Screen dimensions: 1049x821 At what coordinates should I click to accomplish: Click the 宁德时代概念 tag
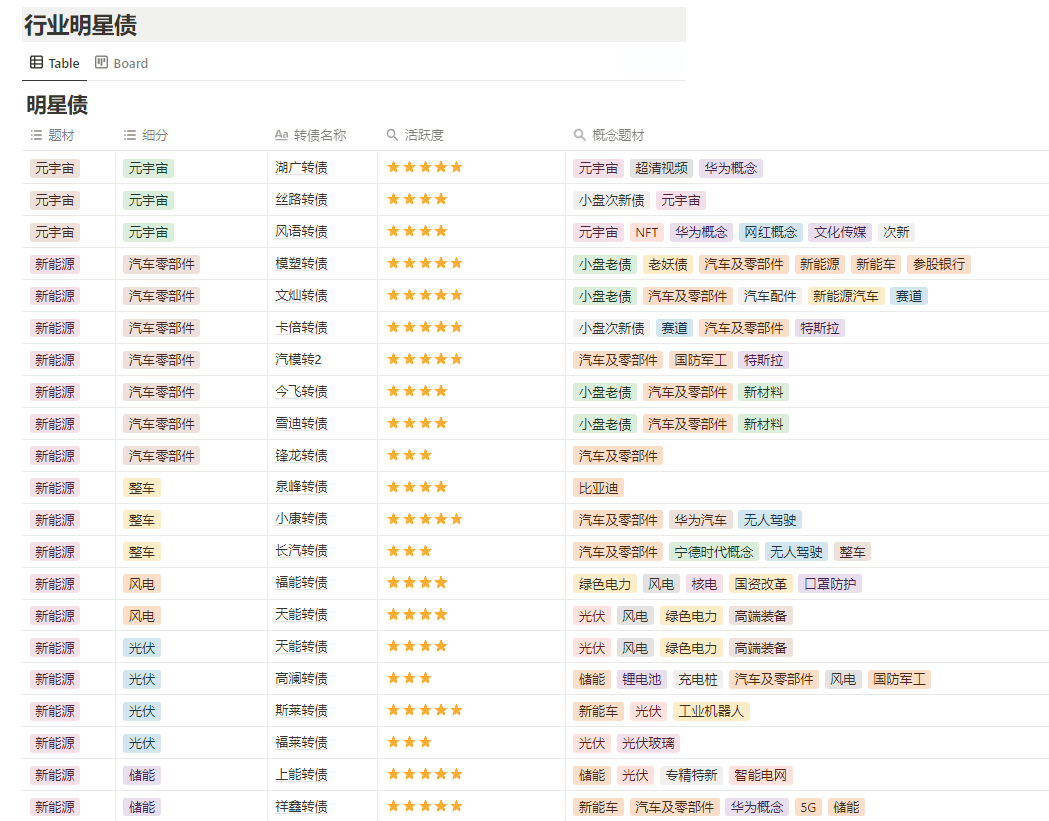[x=714, y=552]
